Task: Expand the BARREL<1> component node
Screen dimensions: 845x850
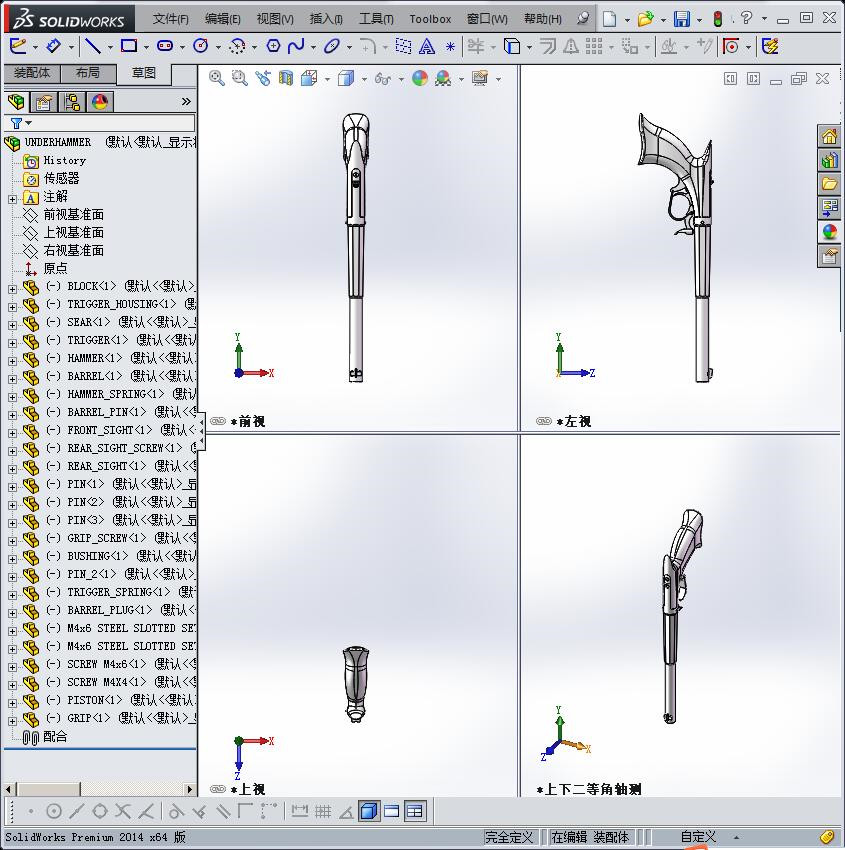Action: [12, 377]
